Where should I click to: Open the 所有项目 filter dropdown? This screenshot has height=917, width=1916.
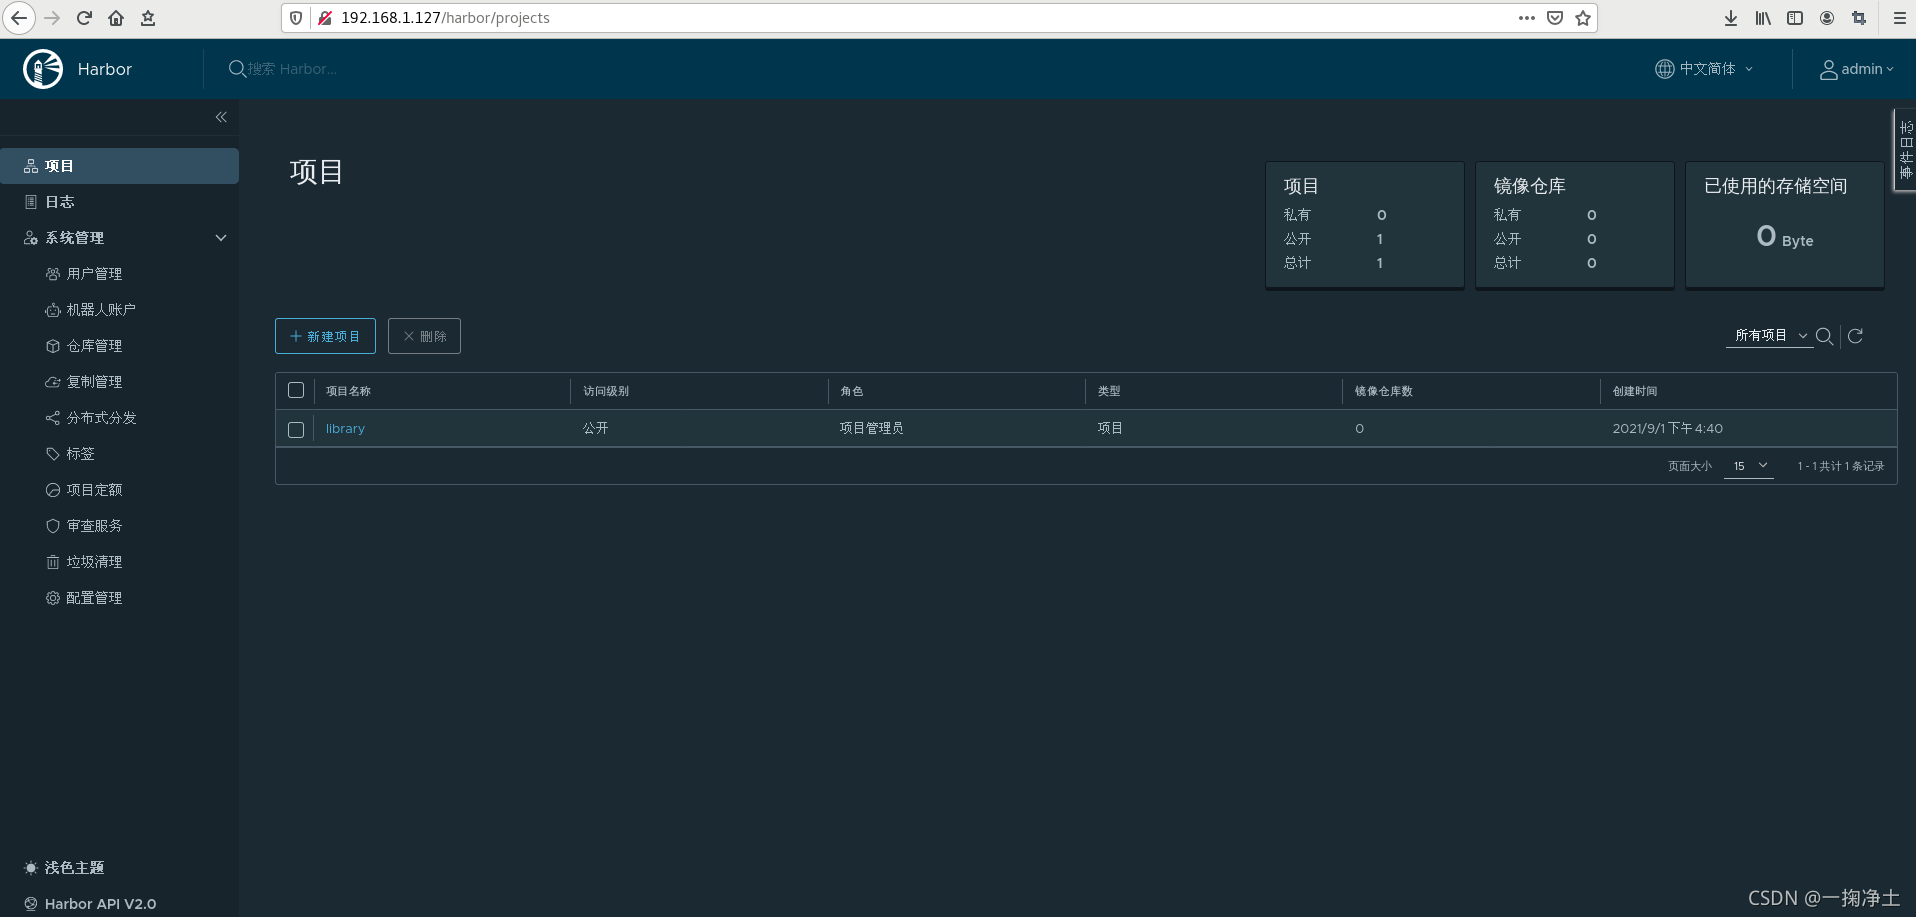[1770, 336]
